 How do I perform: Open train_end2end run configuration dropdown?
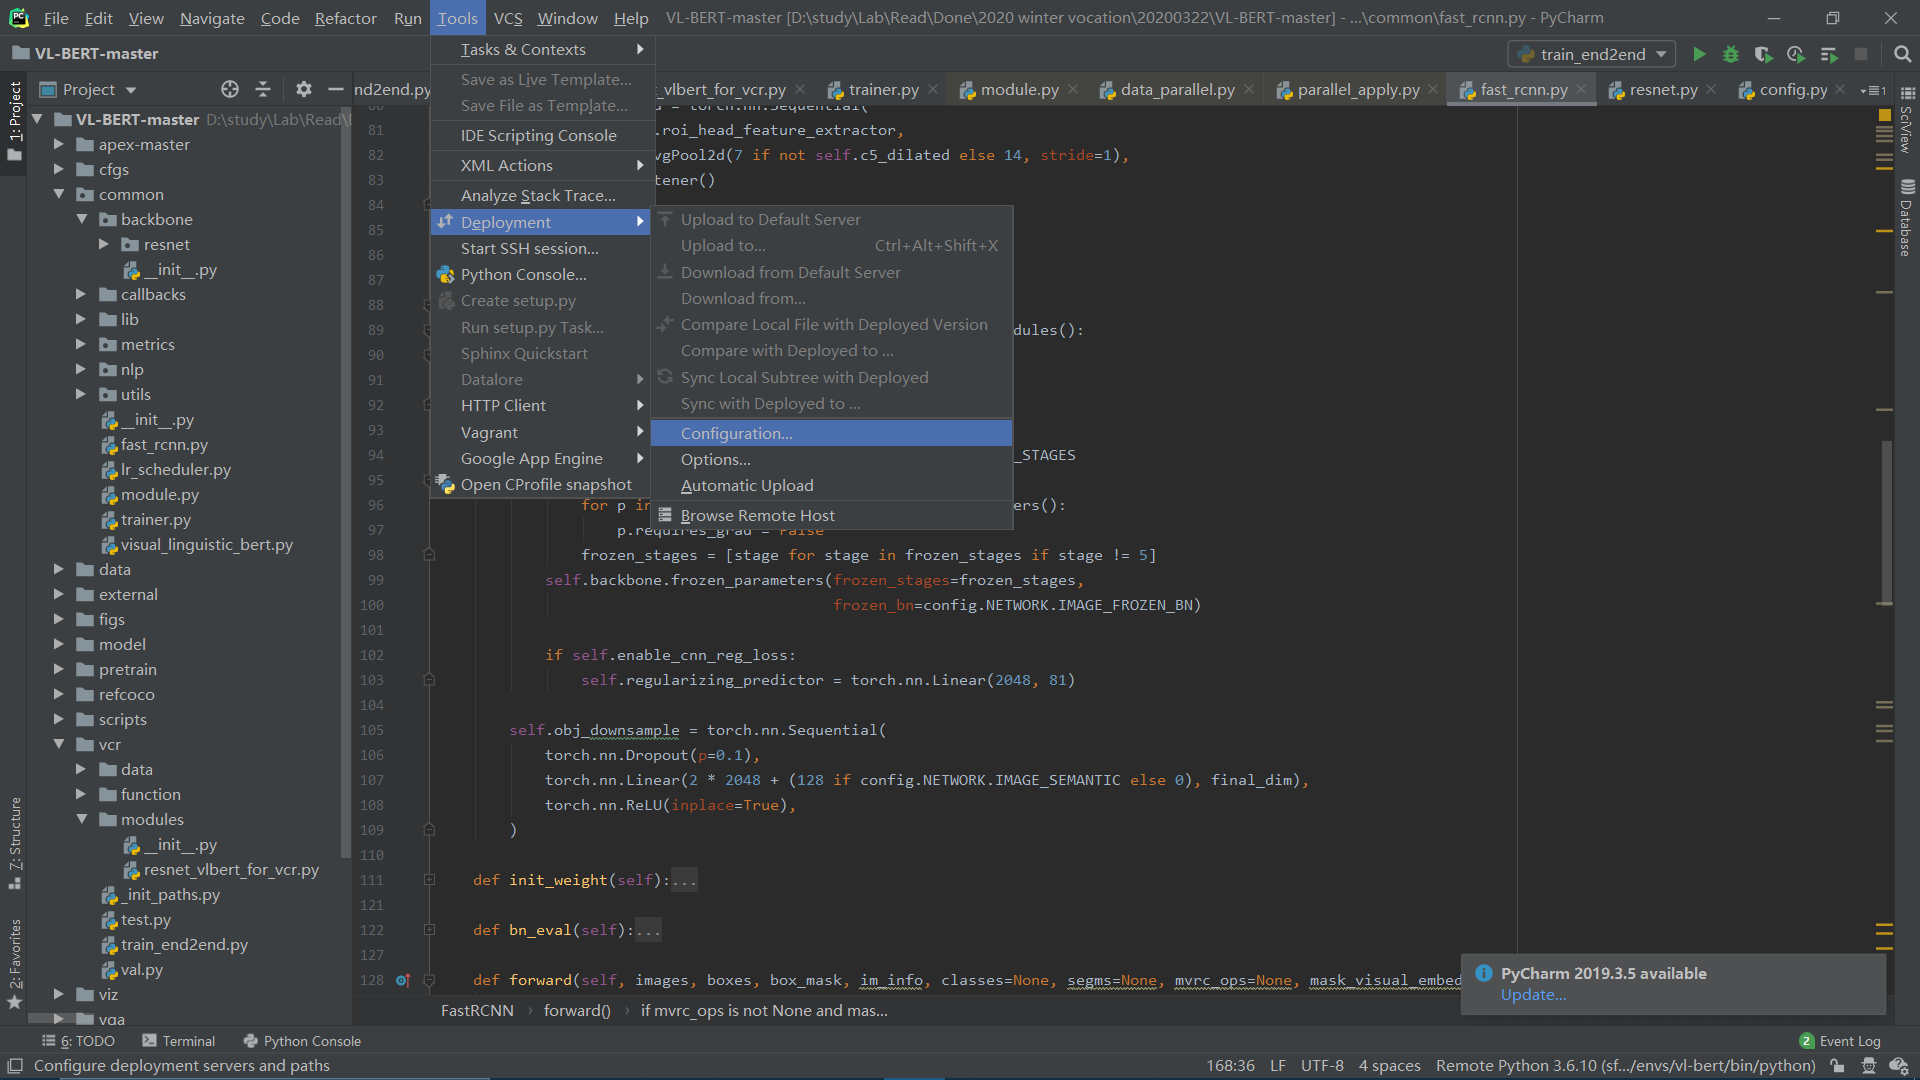(1593, 54)
